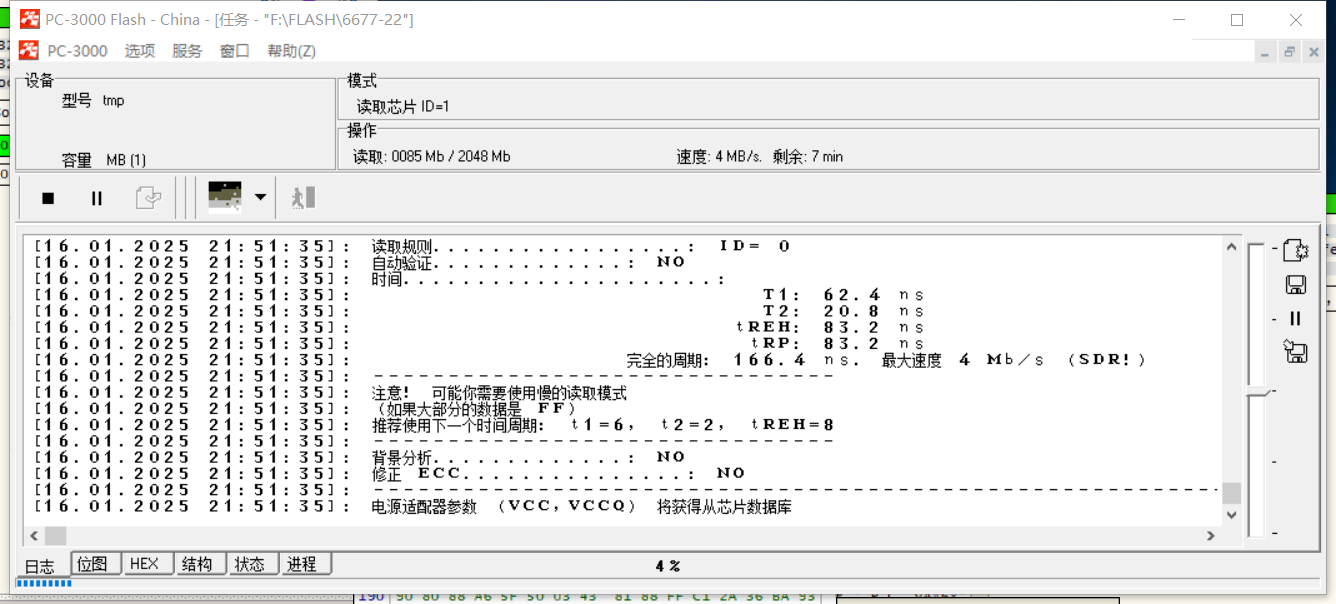Click the floppy disk icon with an arrow
This screenshot has height=604, width=1336.
point(1295,352)
